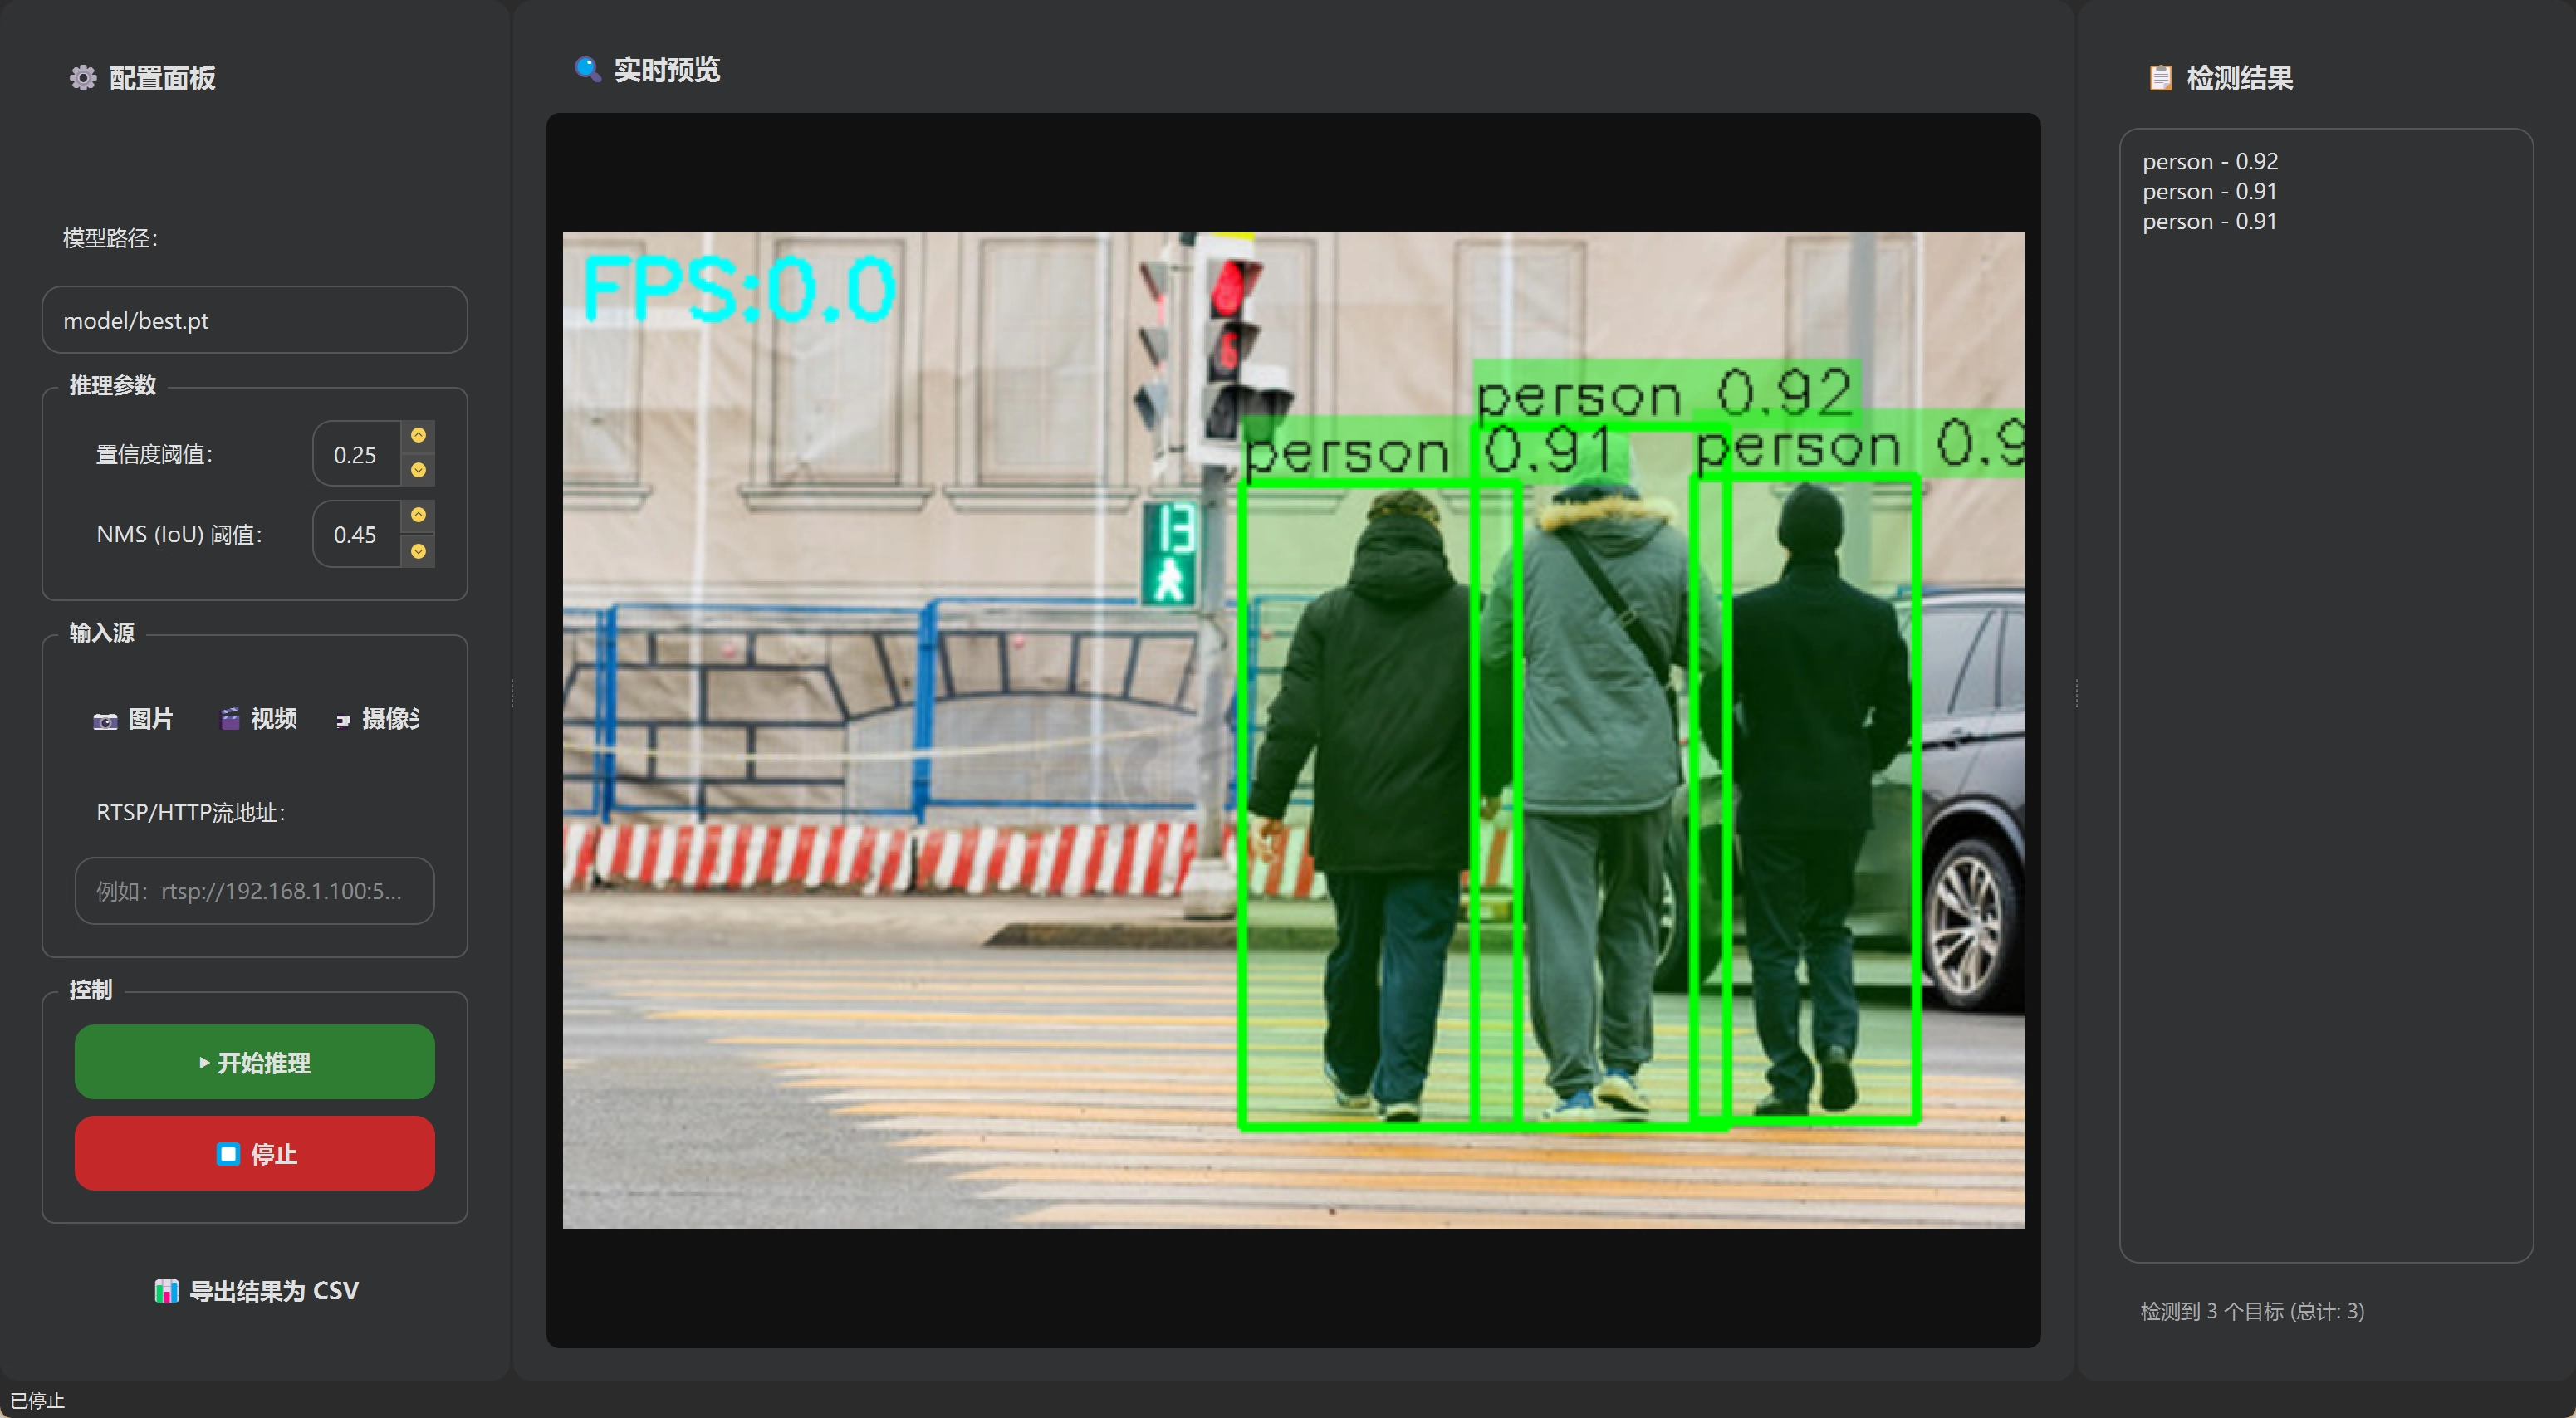The image size is (2576, 1418).
Task: Click the RTSP/HTTP stream address field
Action: click(255, 891)
